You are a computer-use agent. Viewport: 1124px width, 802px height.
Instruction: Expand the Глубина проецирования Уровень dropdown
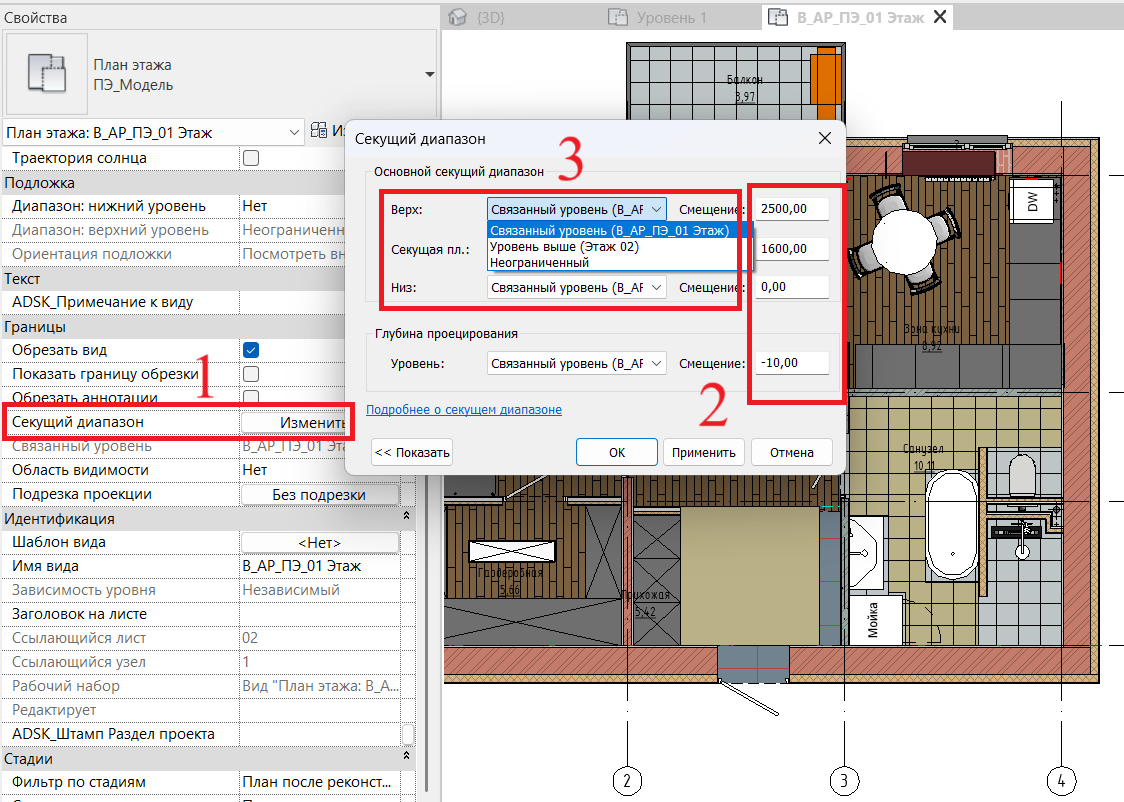[x=577, y=364]
